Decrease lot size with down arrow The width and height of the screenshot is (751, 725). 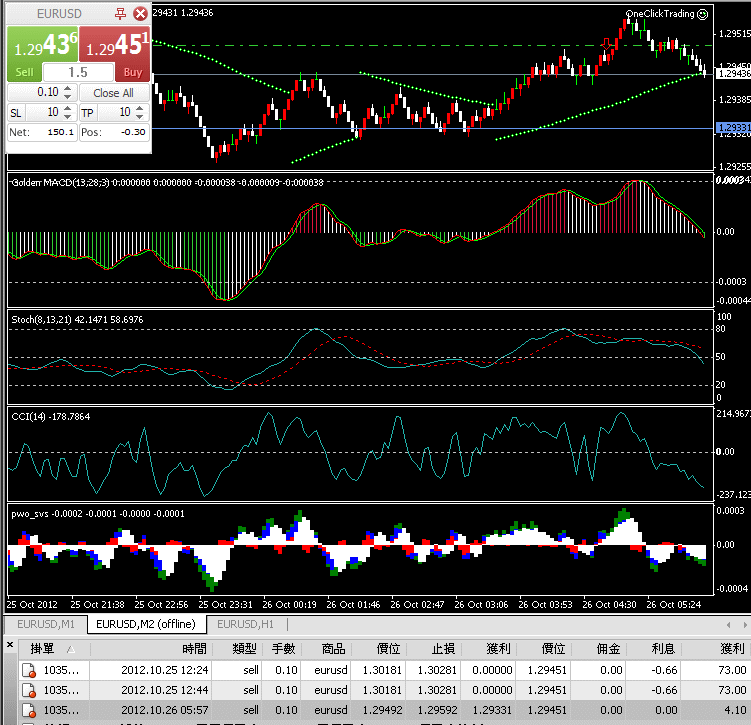[x=68, y=96]
